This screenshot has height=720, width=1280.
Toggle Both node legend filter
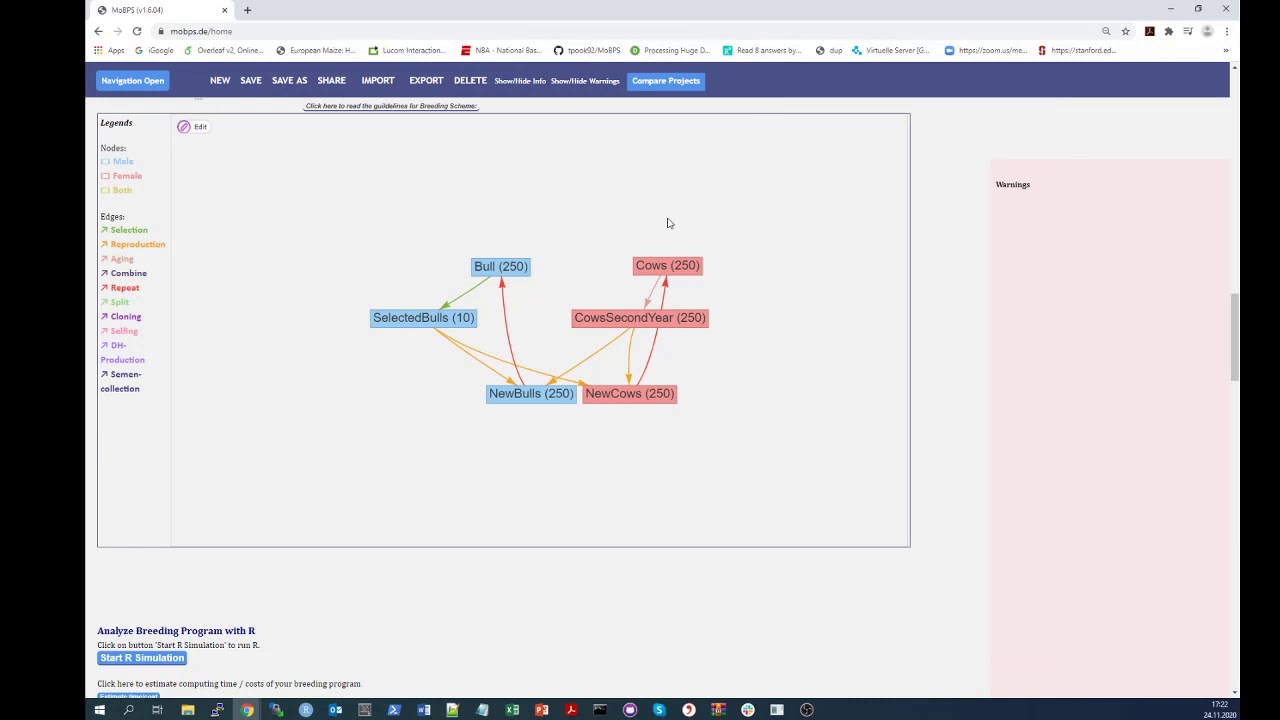[116, 190]
